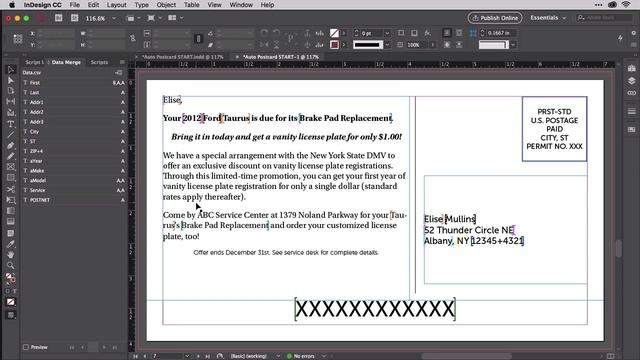Open the arrange documents dropdown
Screen dimensions: 640x360
tap(176, 18)
